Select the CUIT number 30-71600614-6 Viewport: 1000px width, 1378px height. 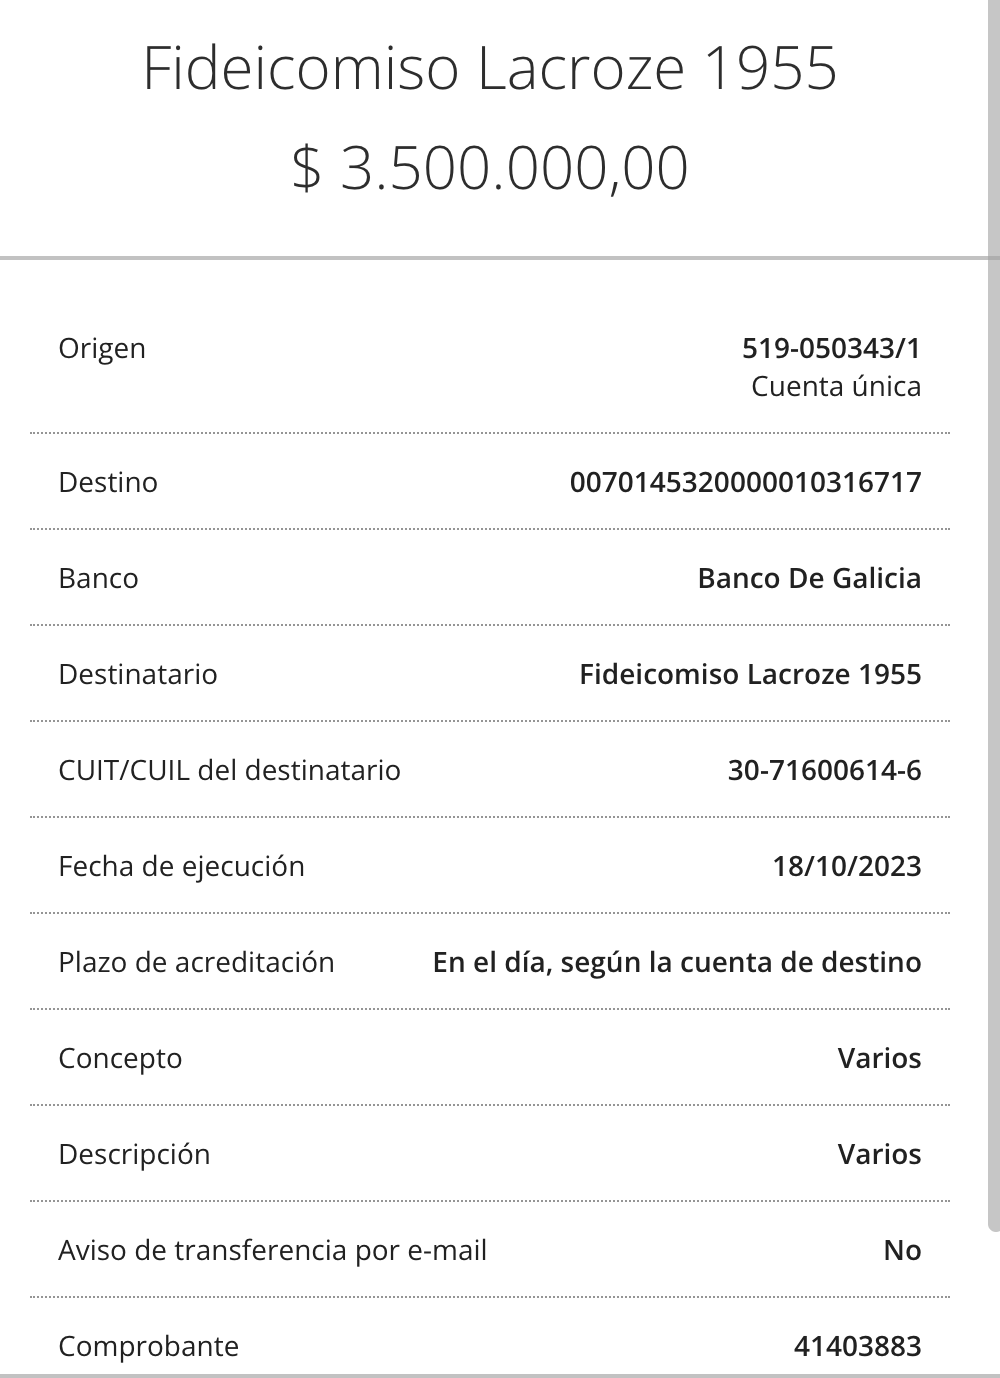click(824, 770)
